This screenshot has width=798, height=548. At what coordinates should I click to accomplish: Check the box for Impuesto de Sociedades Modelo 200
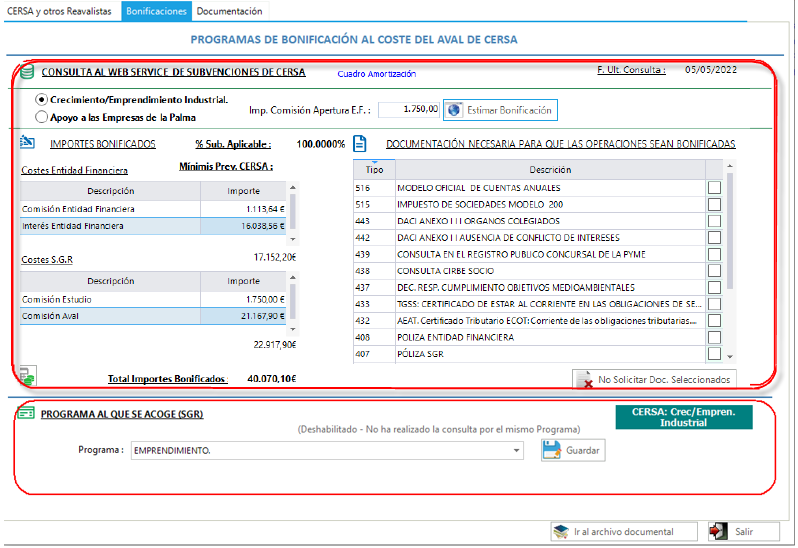click(x=715, y=205)
